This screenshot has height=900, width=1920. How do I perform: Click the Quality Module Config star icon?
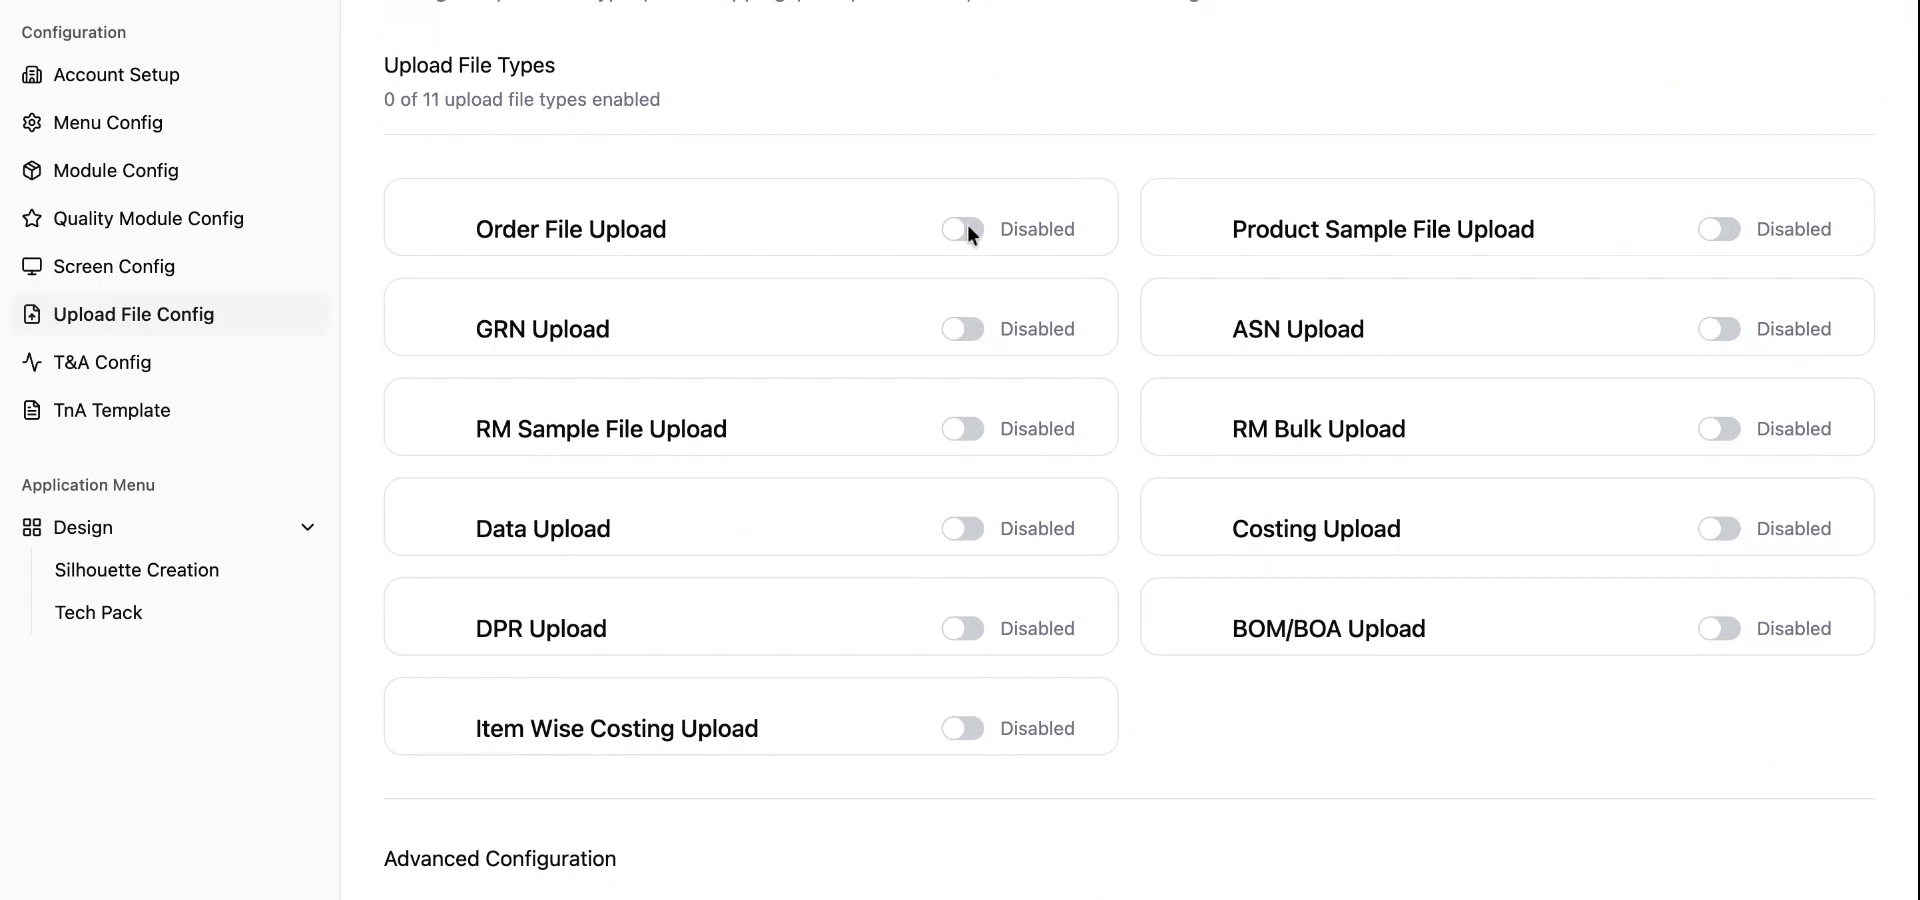pyautogui.click(x=32, y=219)
